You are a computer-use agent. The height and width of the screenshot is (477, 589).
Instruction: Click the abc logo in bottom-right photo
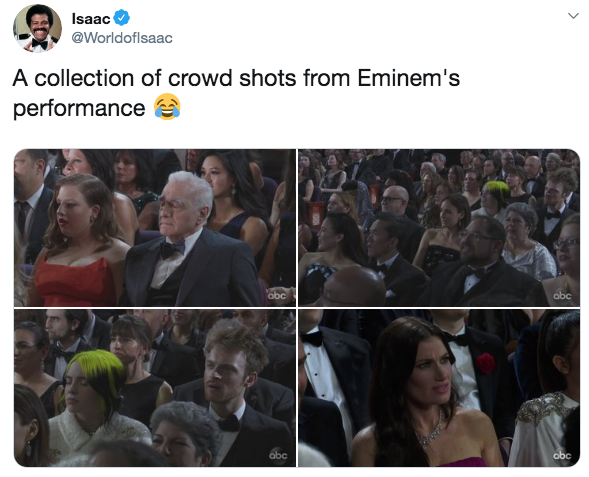pyautogui.click(x=562, y=455)
